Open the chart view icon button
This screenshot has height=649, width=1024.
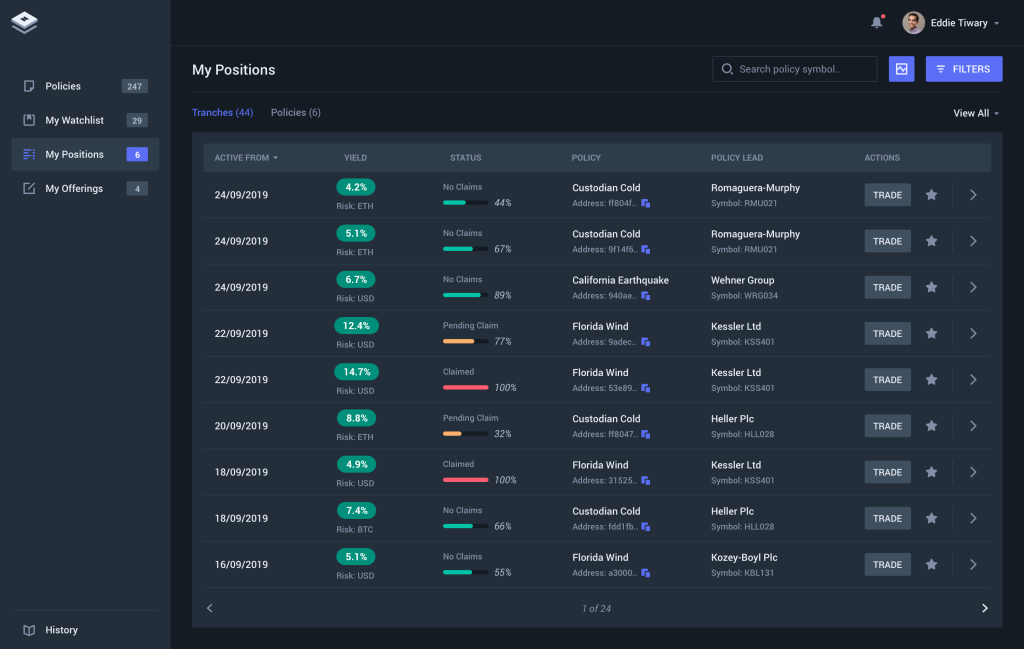tap(901, 69)
